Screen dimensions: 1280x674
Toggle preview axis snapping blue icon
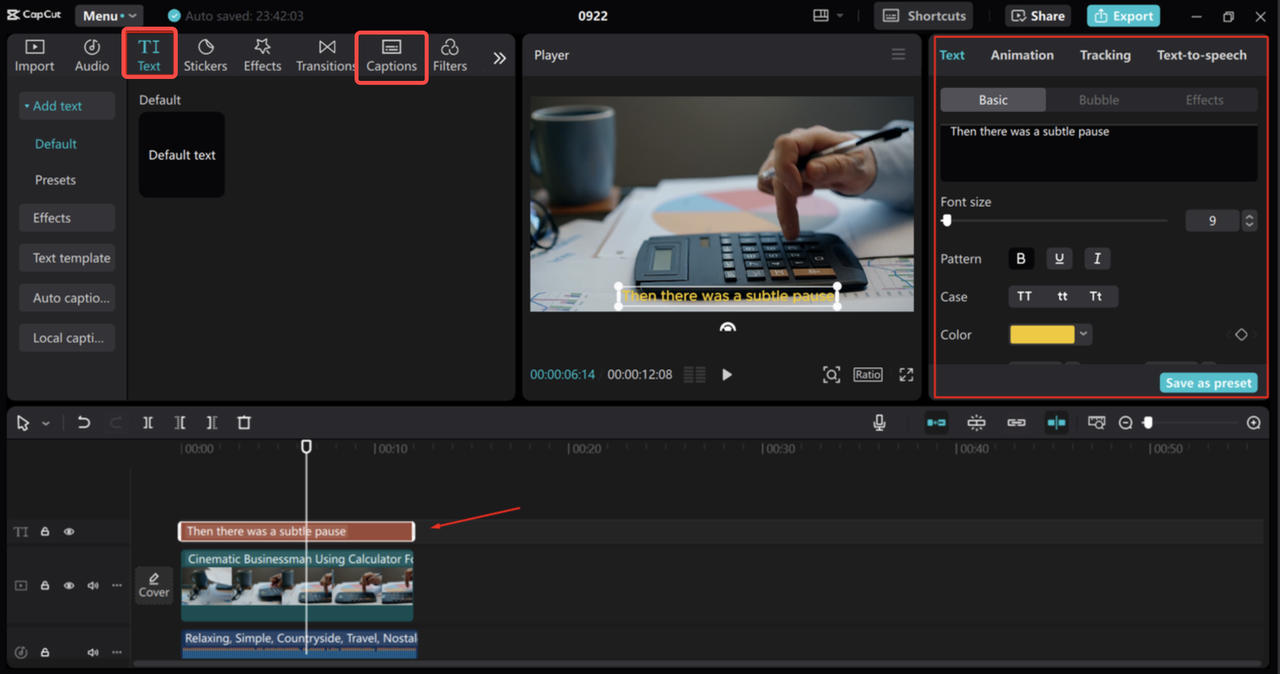click(1056, 423)
